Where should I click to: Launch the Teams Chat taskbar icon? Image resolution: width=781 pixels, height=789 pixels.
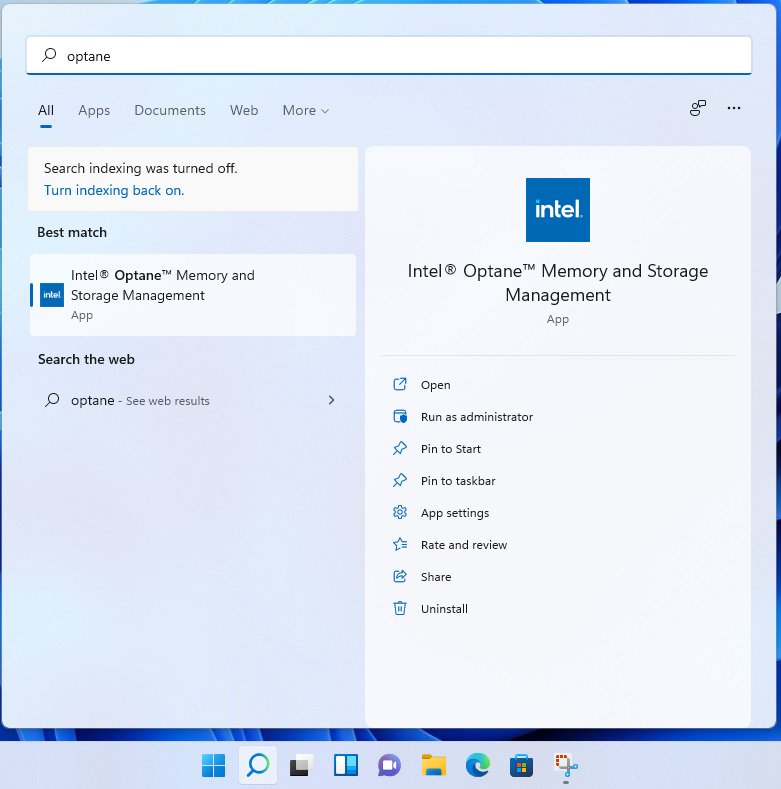pyautogui.click(x=389, y=766)
